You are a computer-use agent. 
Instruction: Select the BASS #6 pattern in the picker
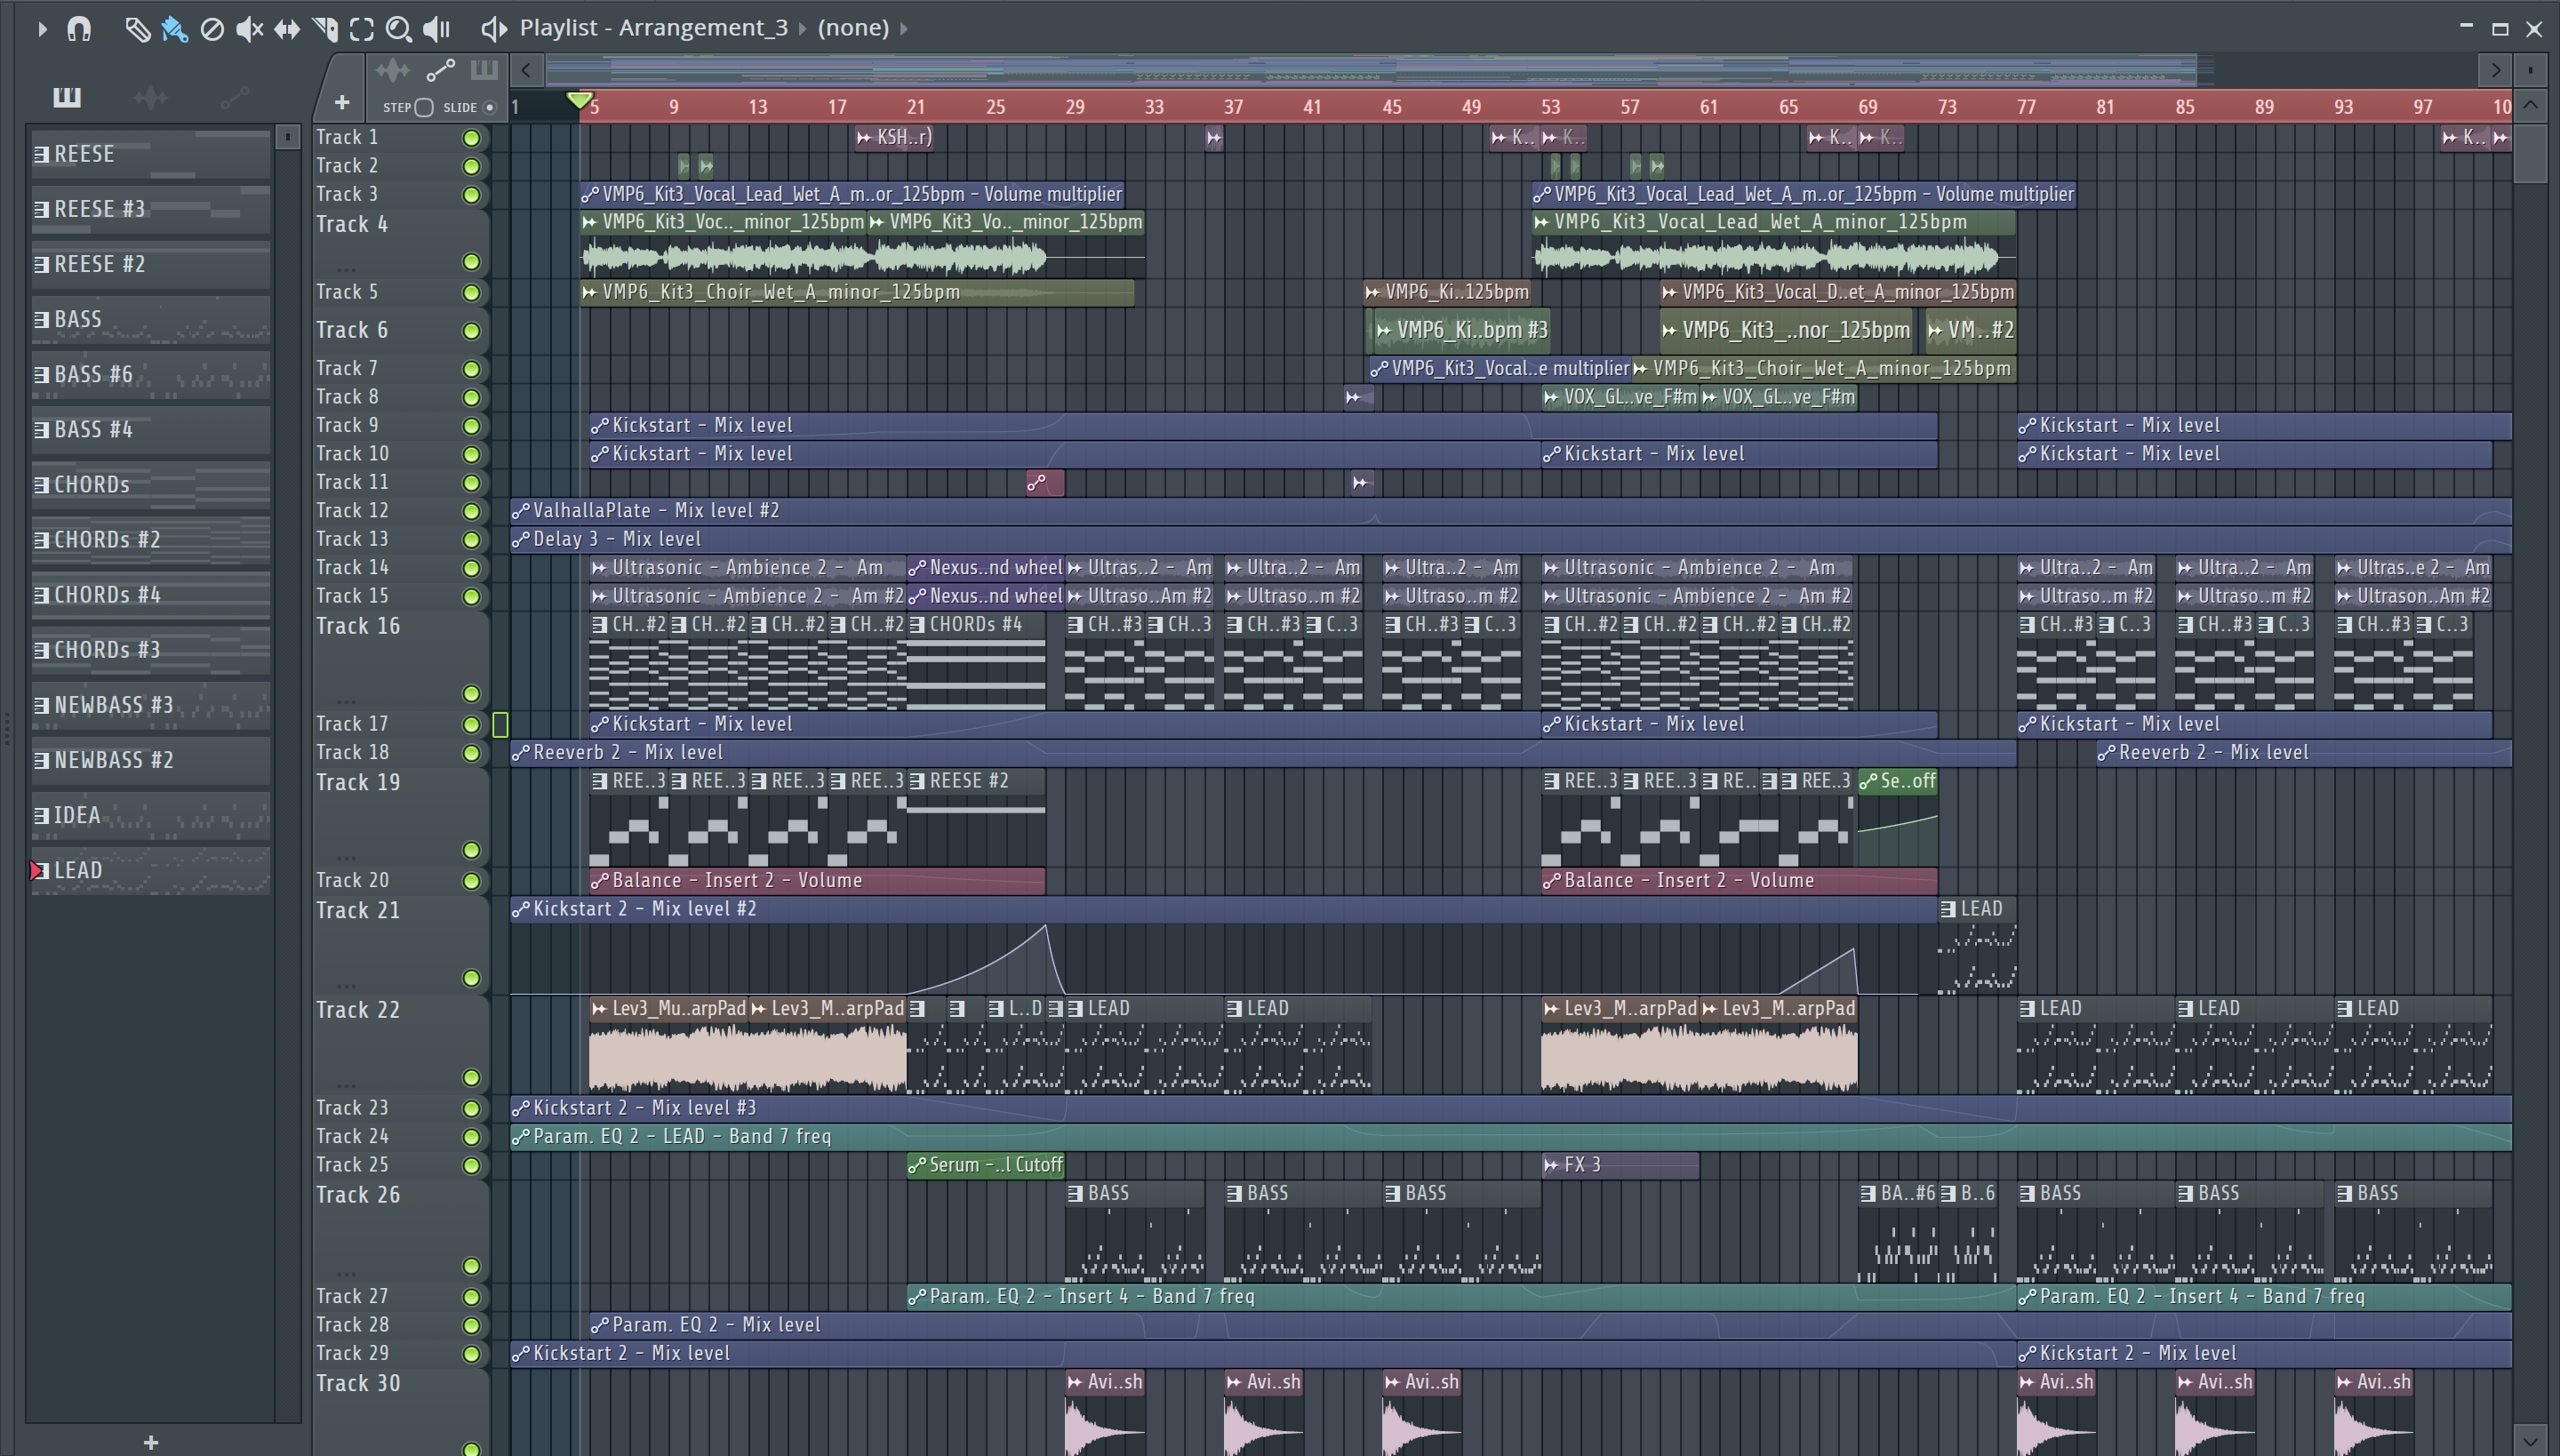[x=150, y=374]
